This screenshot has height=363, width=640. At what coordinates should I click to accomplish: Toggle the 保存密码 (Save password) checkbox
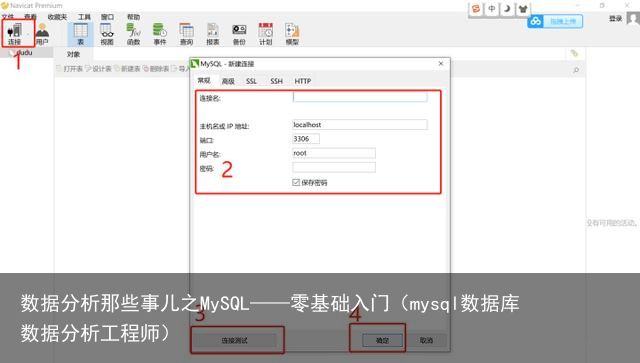point(296,182)
